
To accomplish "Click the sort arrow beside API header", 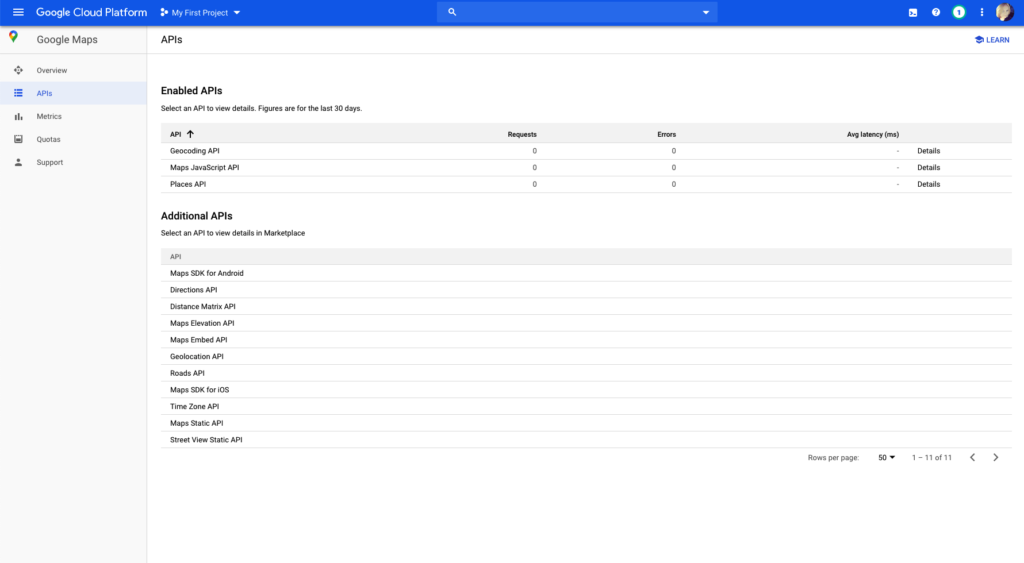I will pyautogui.click(x=190, y=134).
